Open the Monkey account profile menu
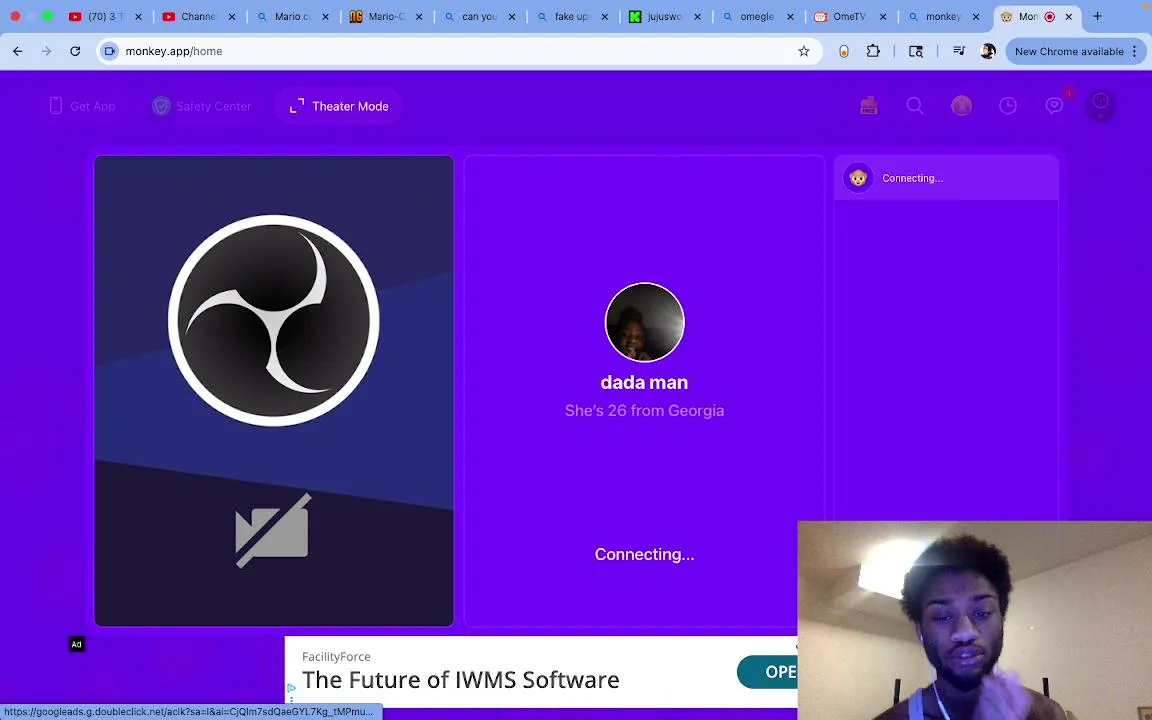This screenshot has width=1152, height=720. tap(1100, 105)
